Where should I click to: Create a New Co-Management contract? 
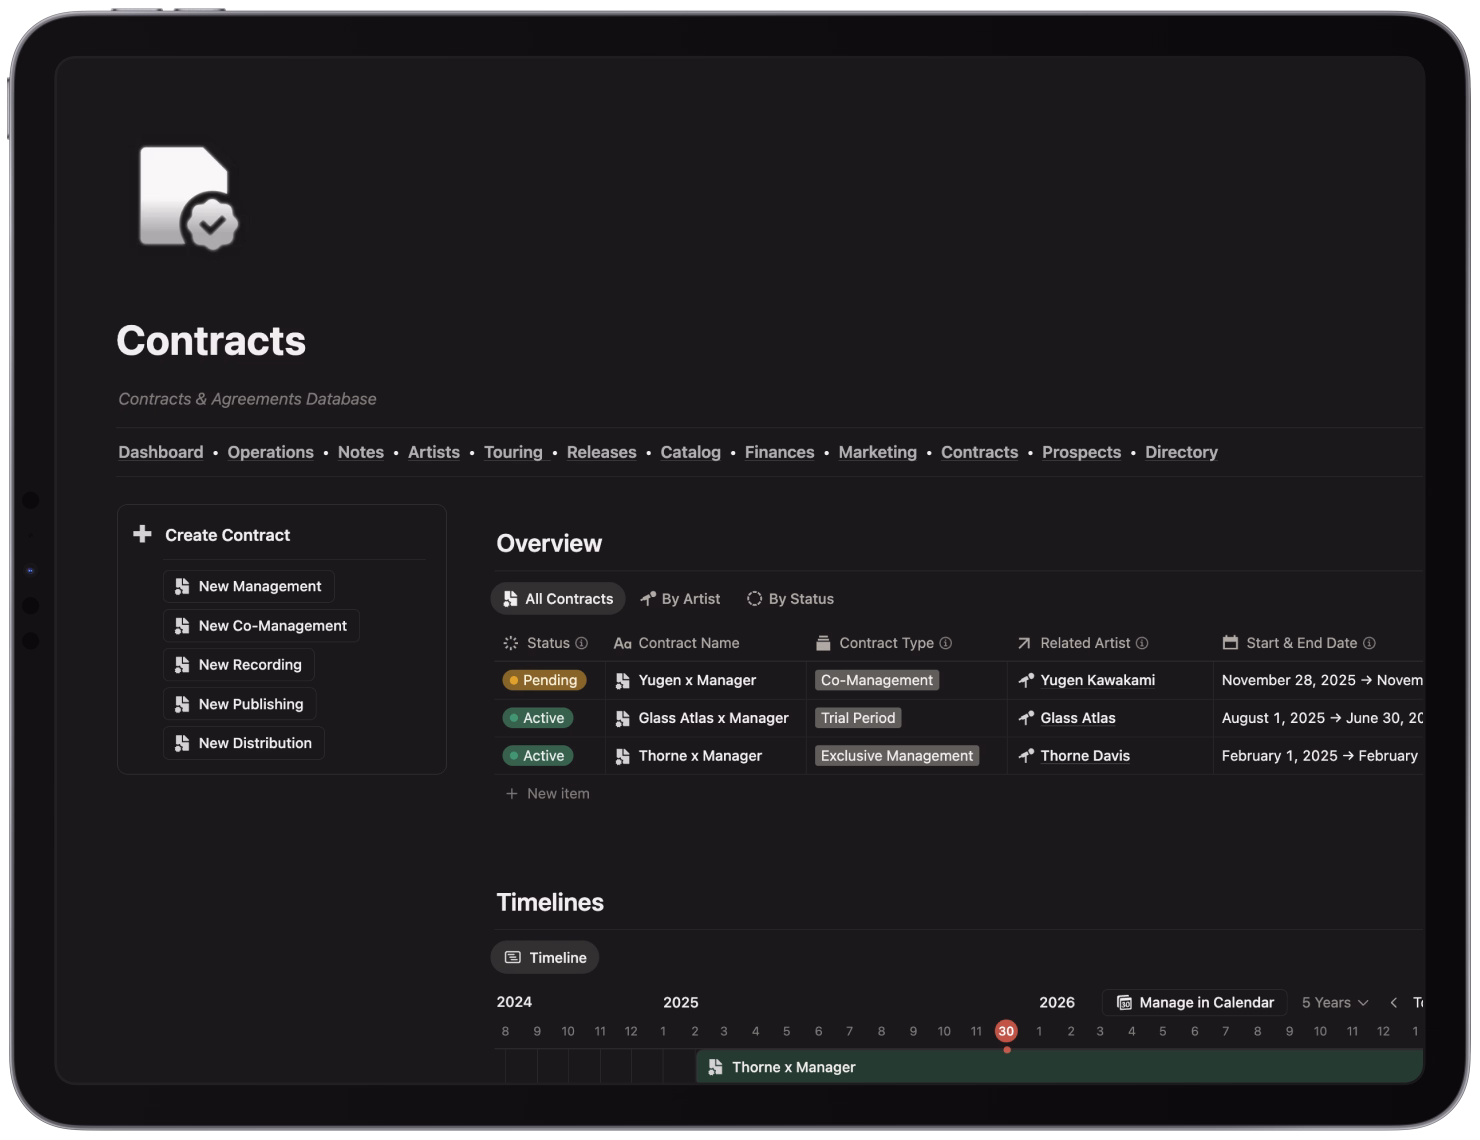click(x=261, y=625)
